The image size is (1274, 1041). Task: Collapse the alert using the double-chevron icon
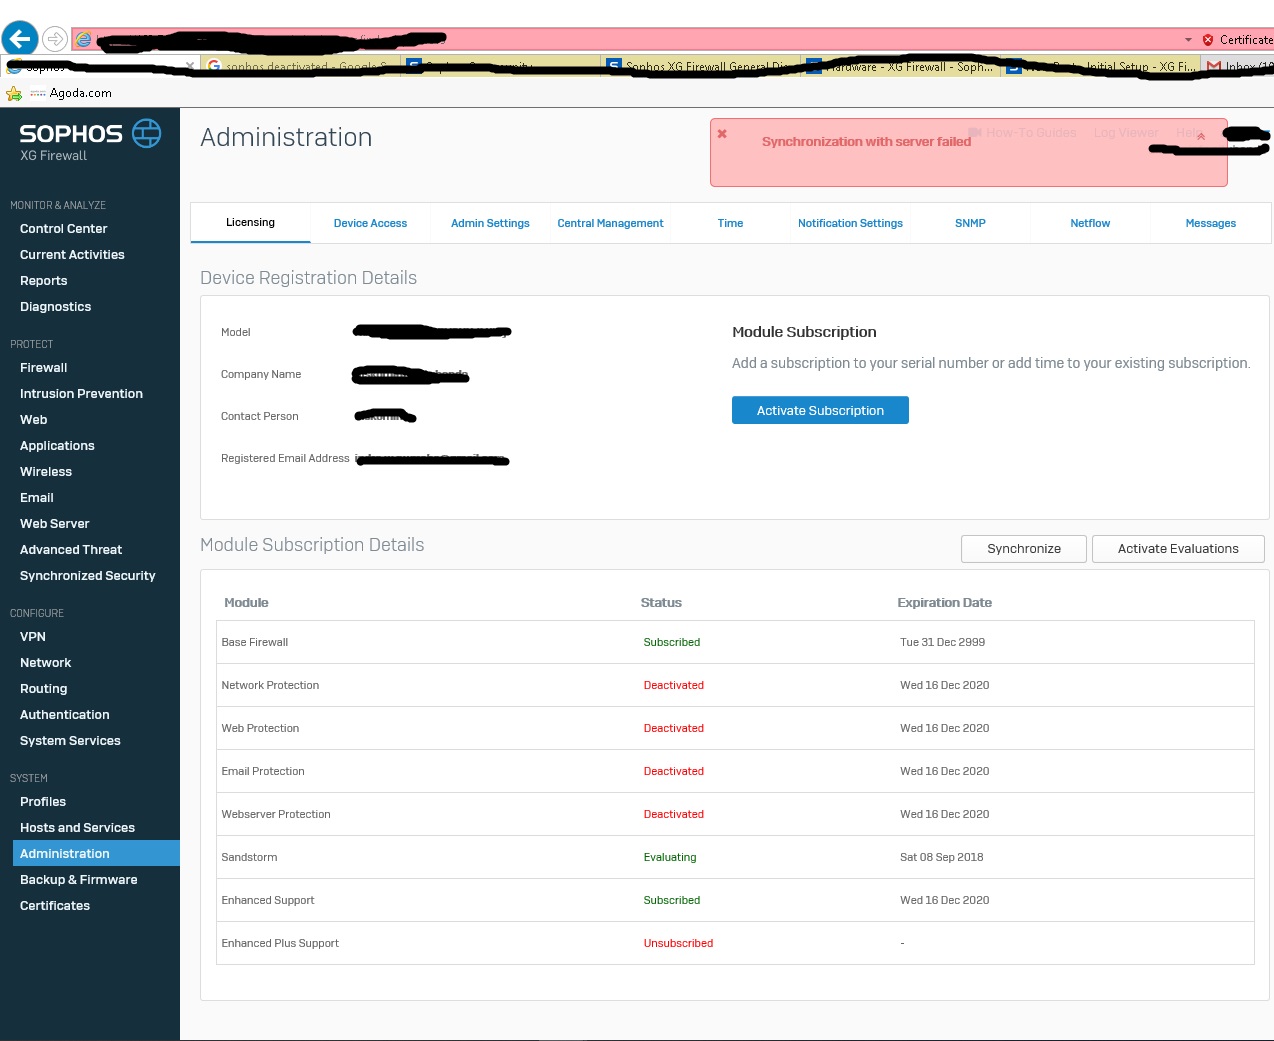1201,136
